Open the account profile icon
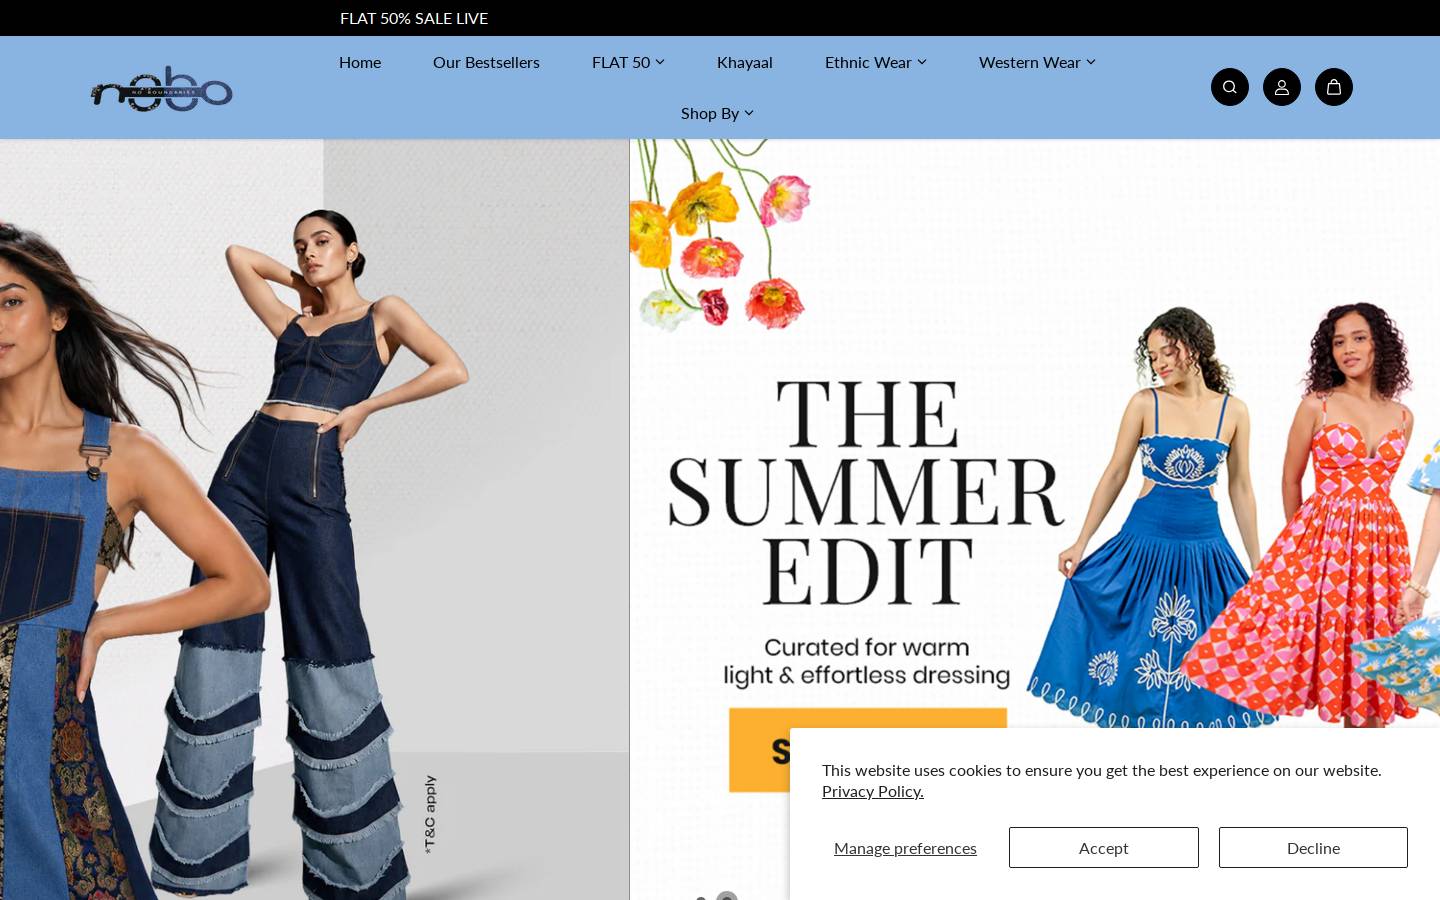The width and height of the screenshot is (1440, 900). [x=1282, y=87]
